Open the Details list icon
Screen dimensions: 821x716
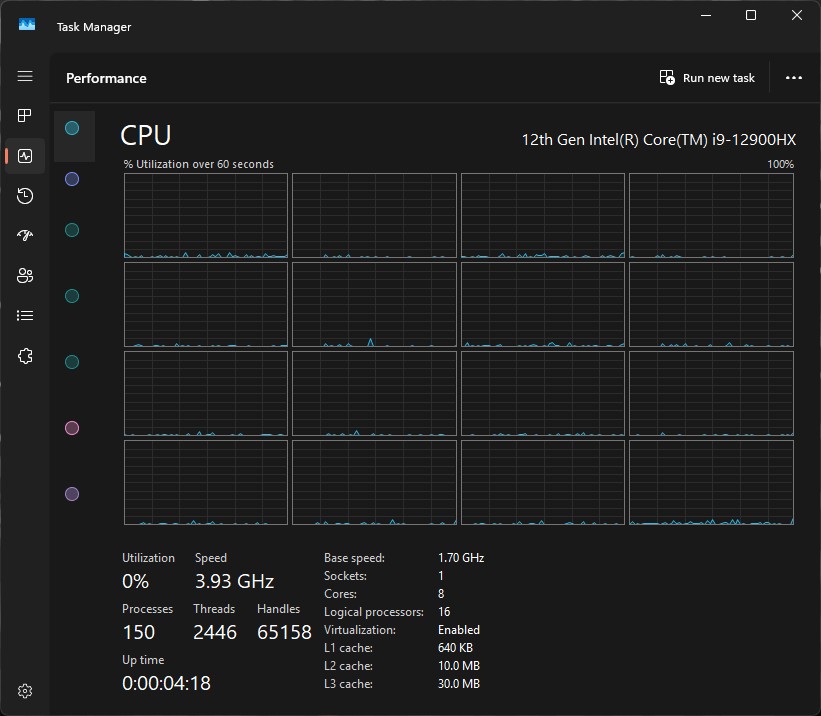[25, 315]
